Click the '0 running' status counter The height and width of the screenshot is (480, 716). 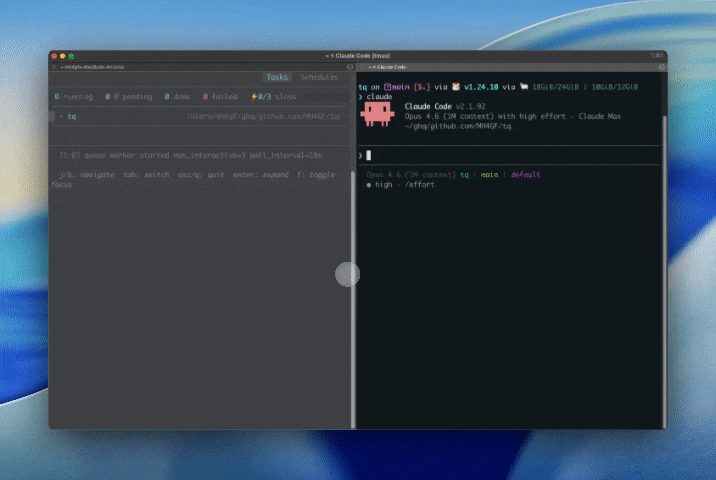[x=74, y=97]
